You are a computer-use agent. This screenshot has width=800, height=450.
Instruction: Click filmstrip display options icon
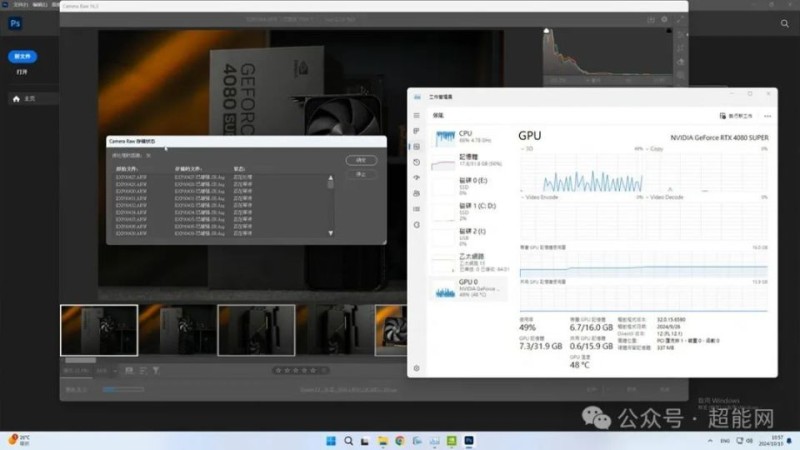pyautogui.click(x=129, y=370)
